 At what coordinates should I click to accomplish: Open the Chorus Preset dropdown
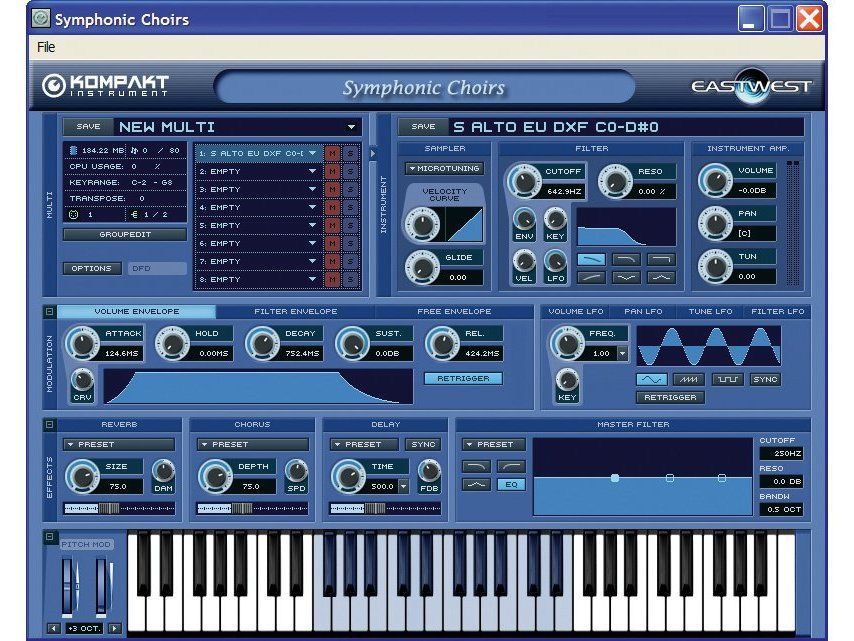[253, 444]
